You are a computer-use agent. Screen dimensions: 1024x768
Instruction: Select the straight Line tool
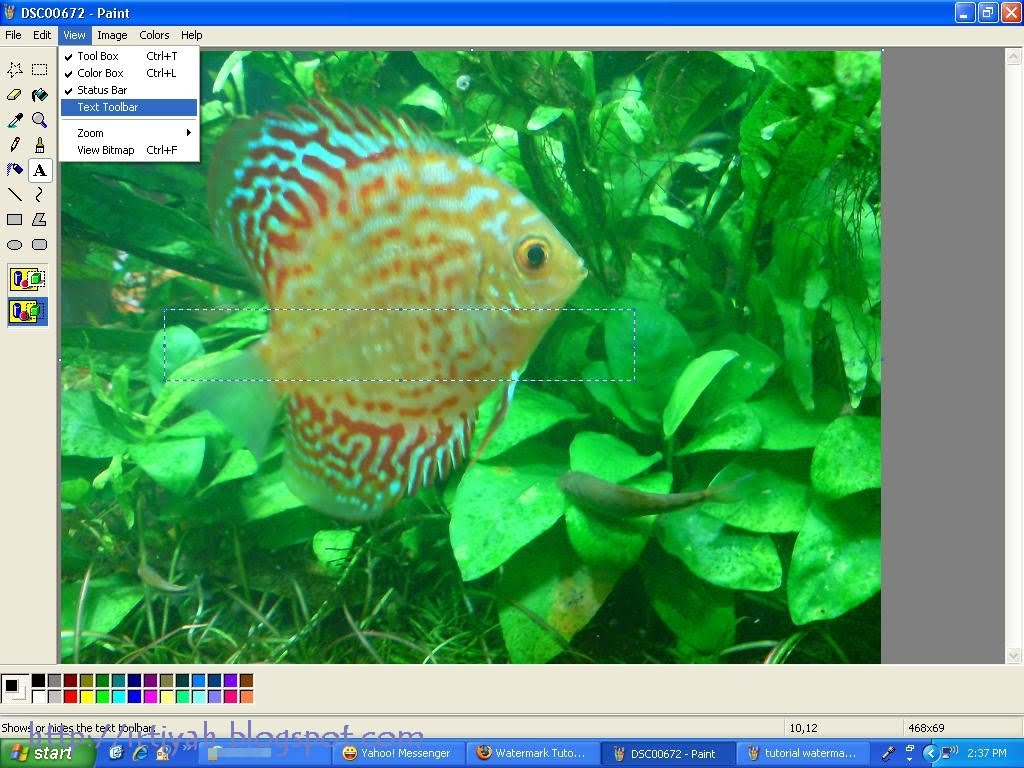[14, 195]
